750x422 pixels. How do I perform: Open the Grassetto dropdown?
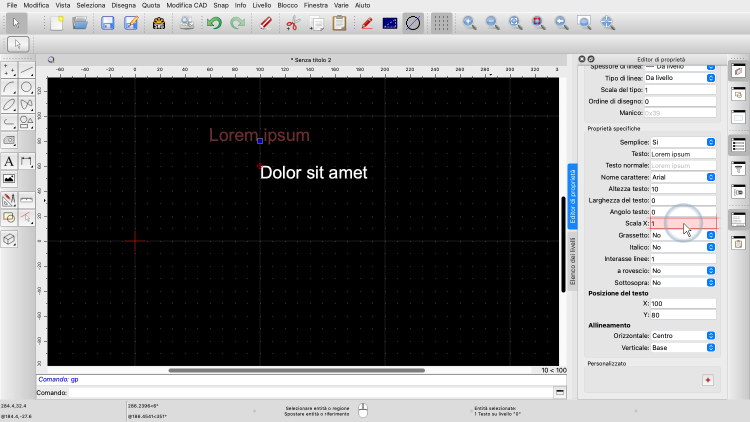click(683, 235)
